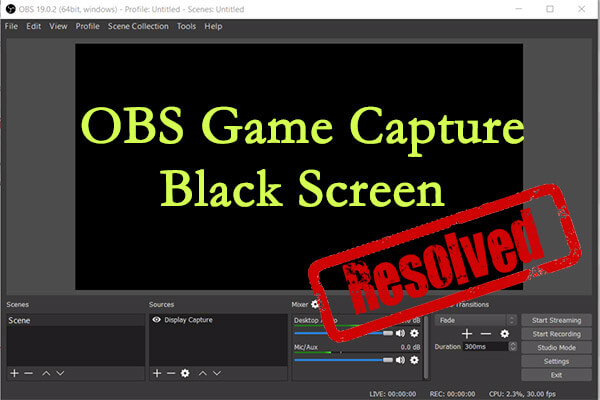Viewport: 600px width, 400px height.
Task: Open the View menu
Action: pyautogui.click(x=58, y=26)
